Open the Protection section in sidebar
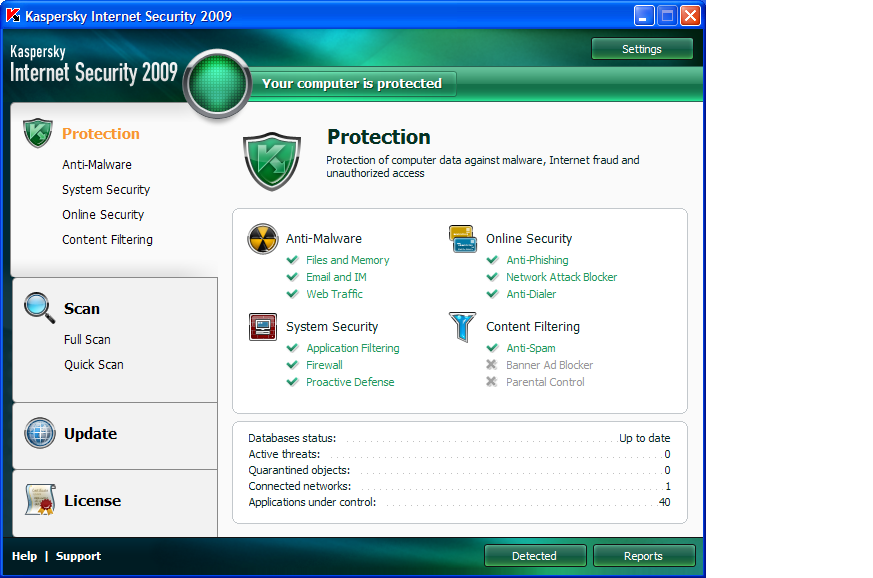 tap(101, 134)
